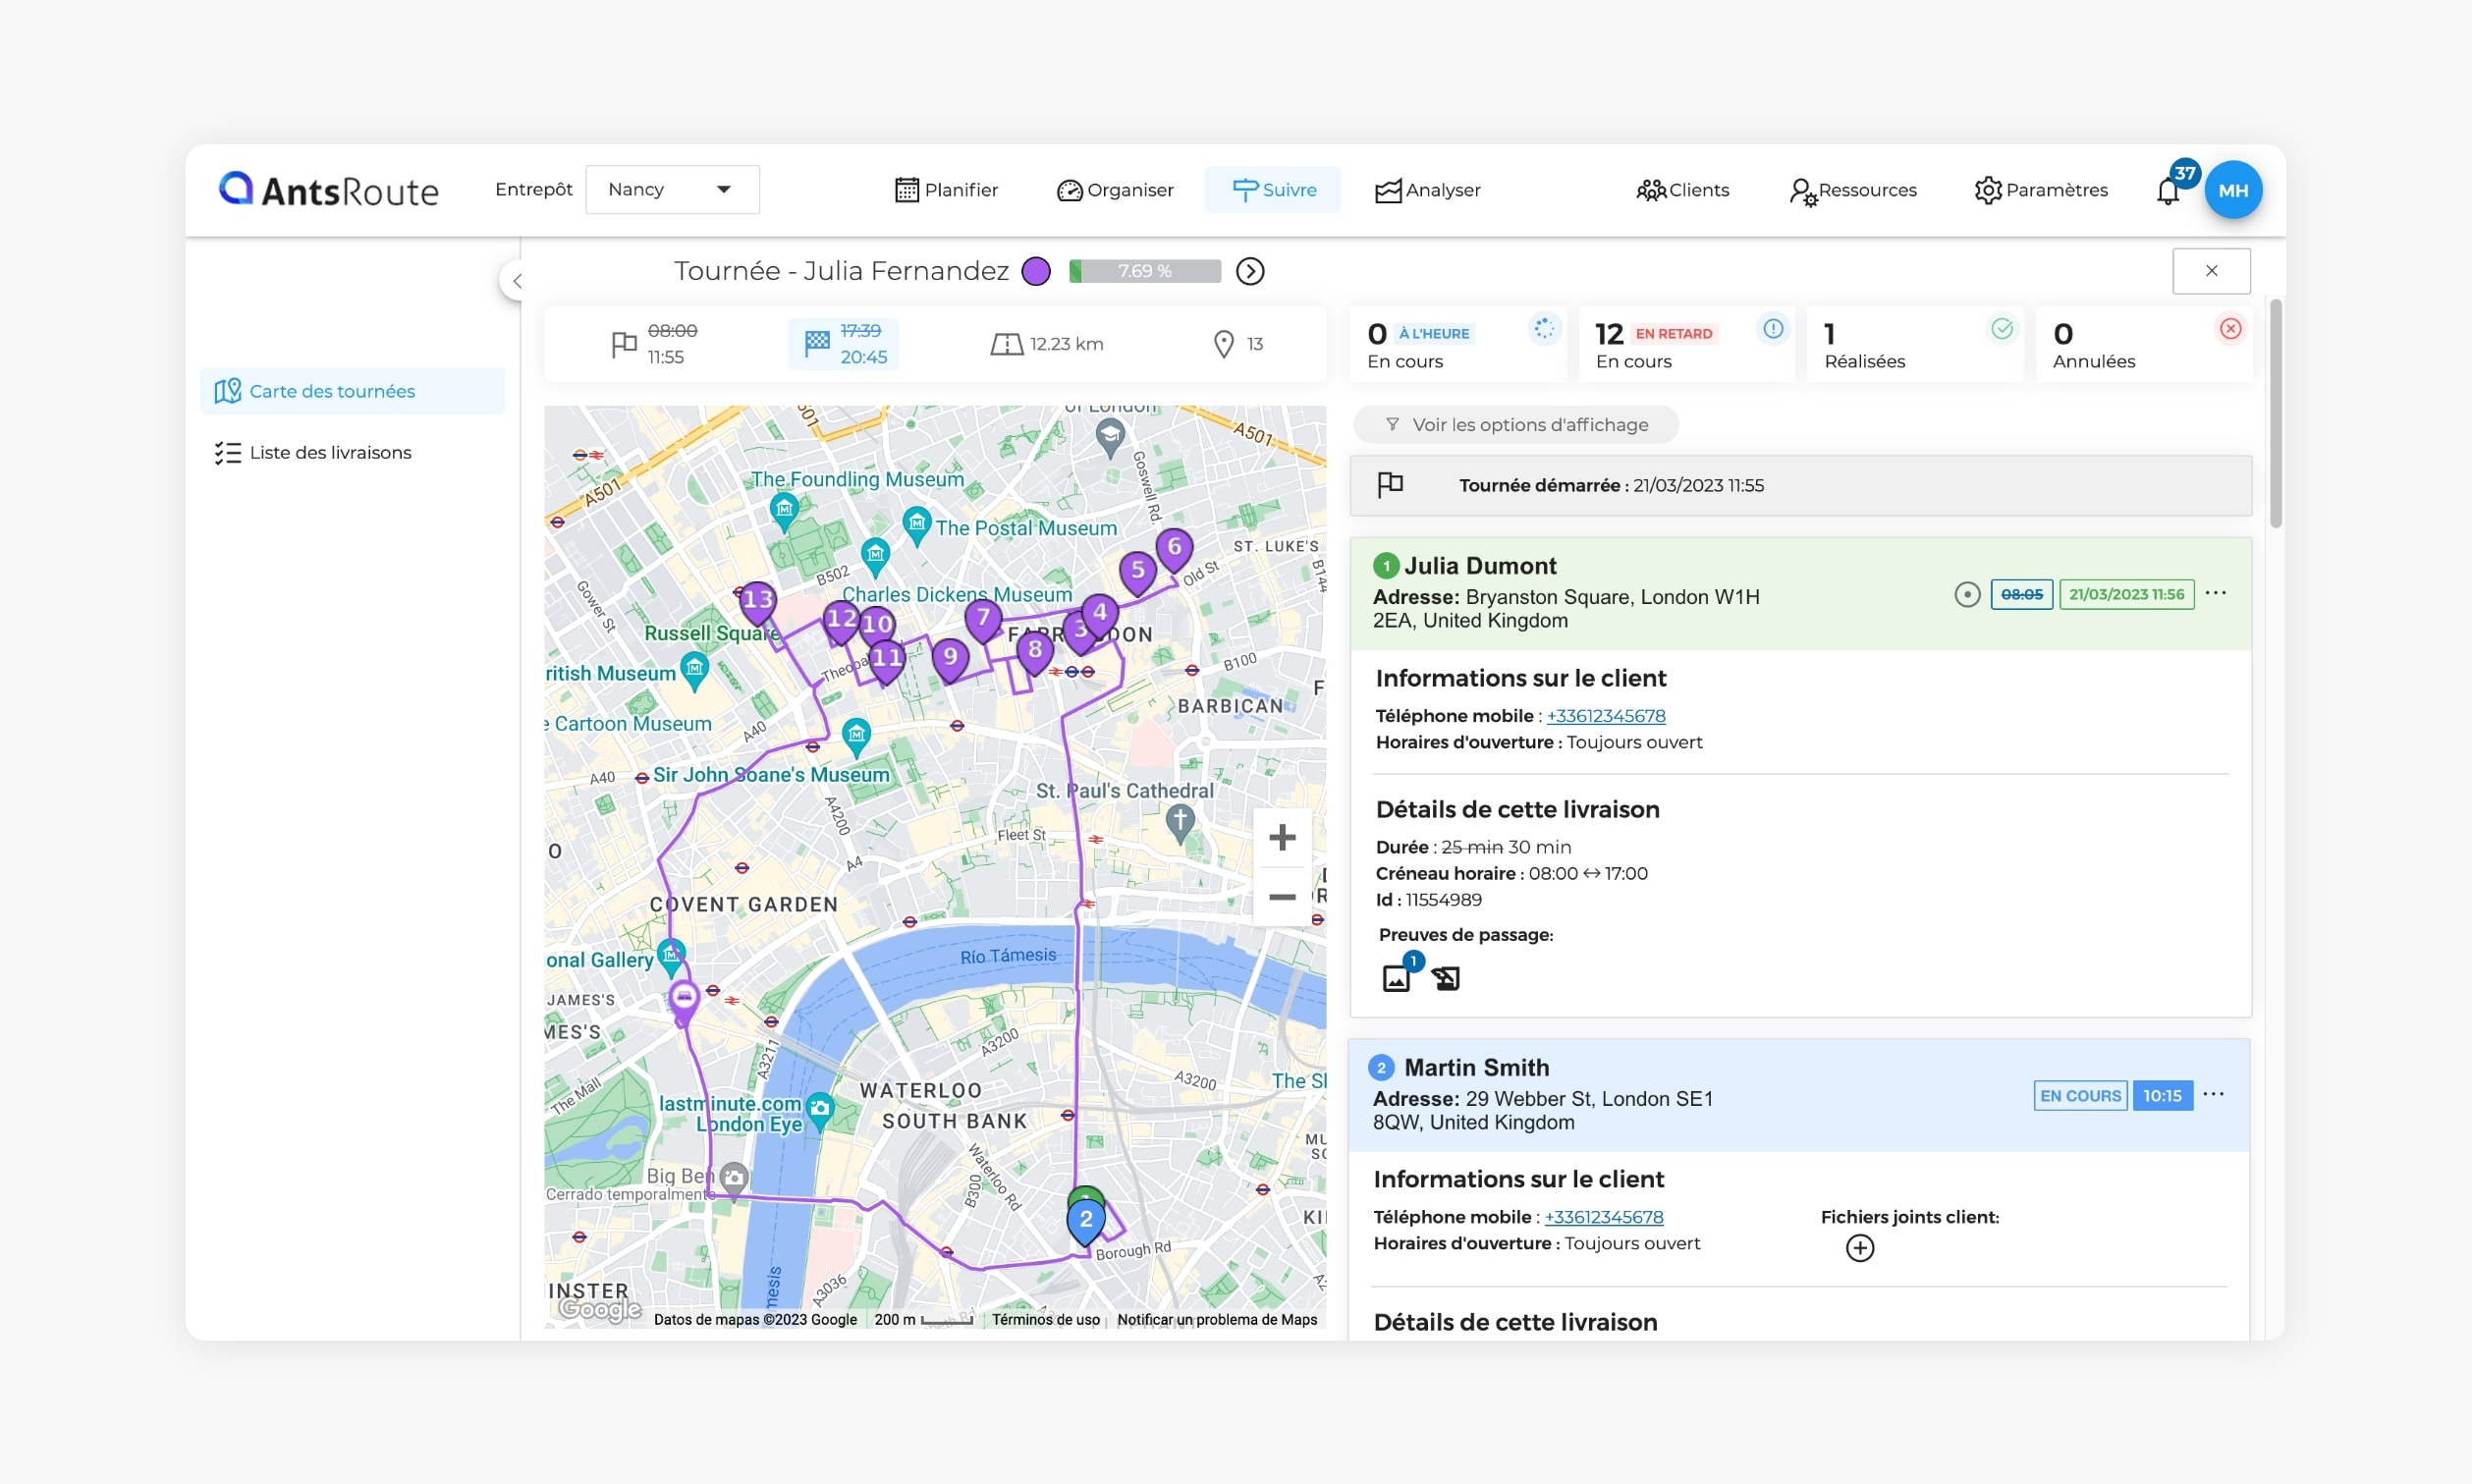2472x1484 pixels.
Task: Open the Entrepôt Nancy dropdown
Action: tap(671, 189)
